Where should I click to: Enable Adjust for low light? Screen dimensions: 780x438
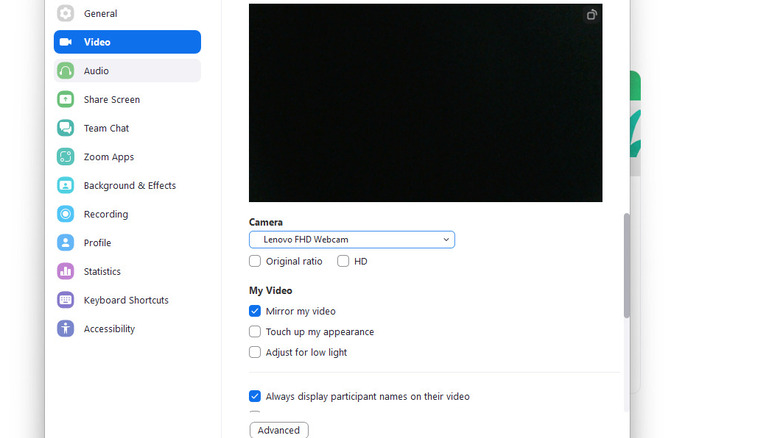[255, 352]
